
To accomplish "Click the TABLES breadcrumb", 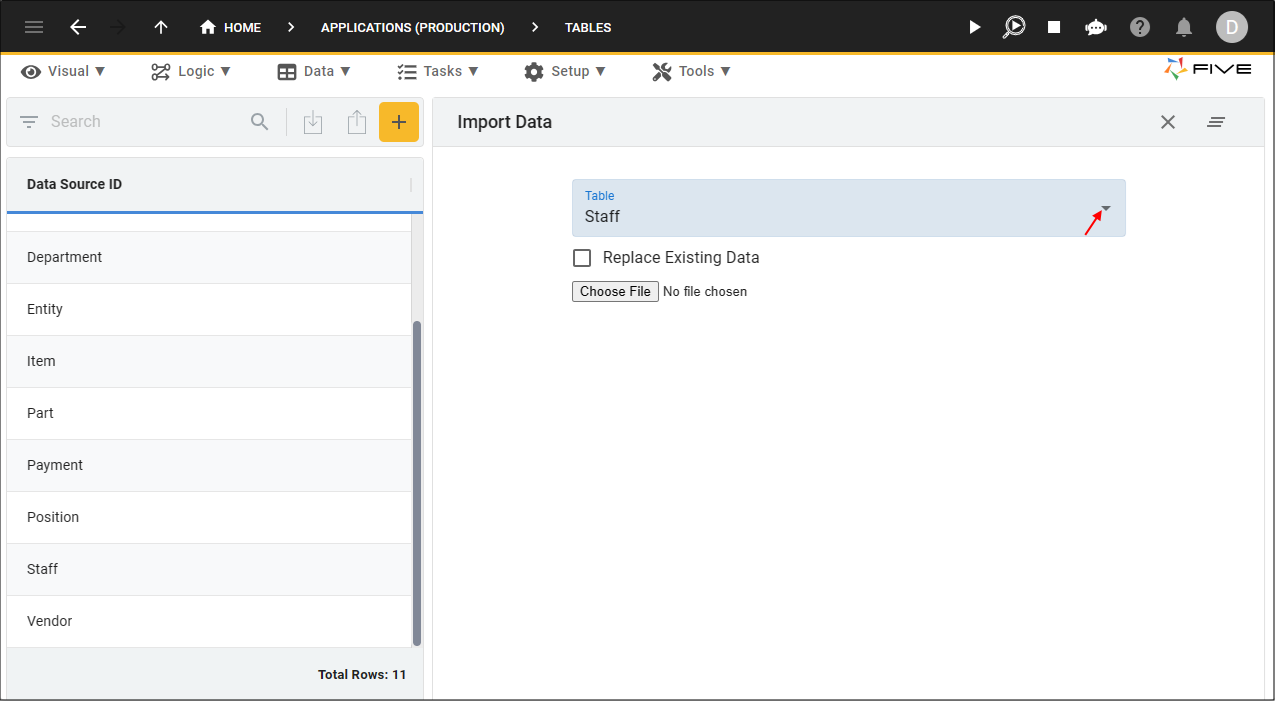I will pos(588,27).
